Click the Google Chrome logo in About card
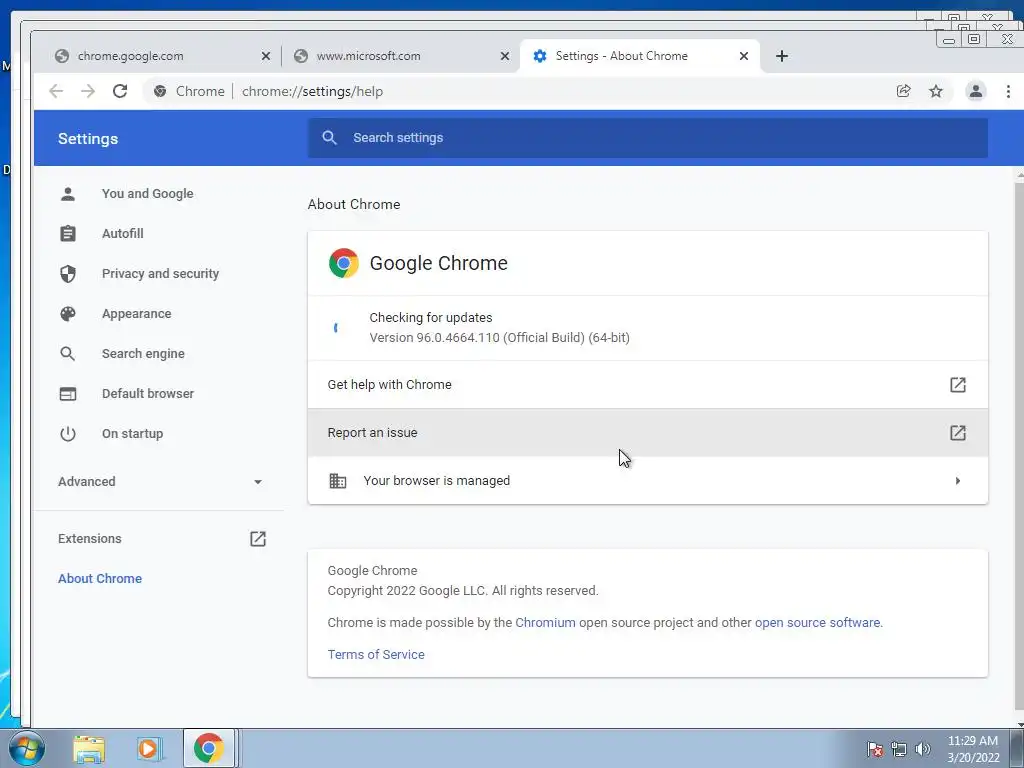Viewport: 1024px width, 768px height. click(344, 263)
